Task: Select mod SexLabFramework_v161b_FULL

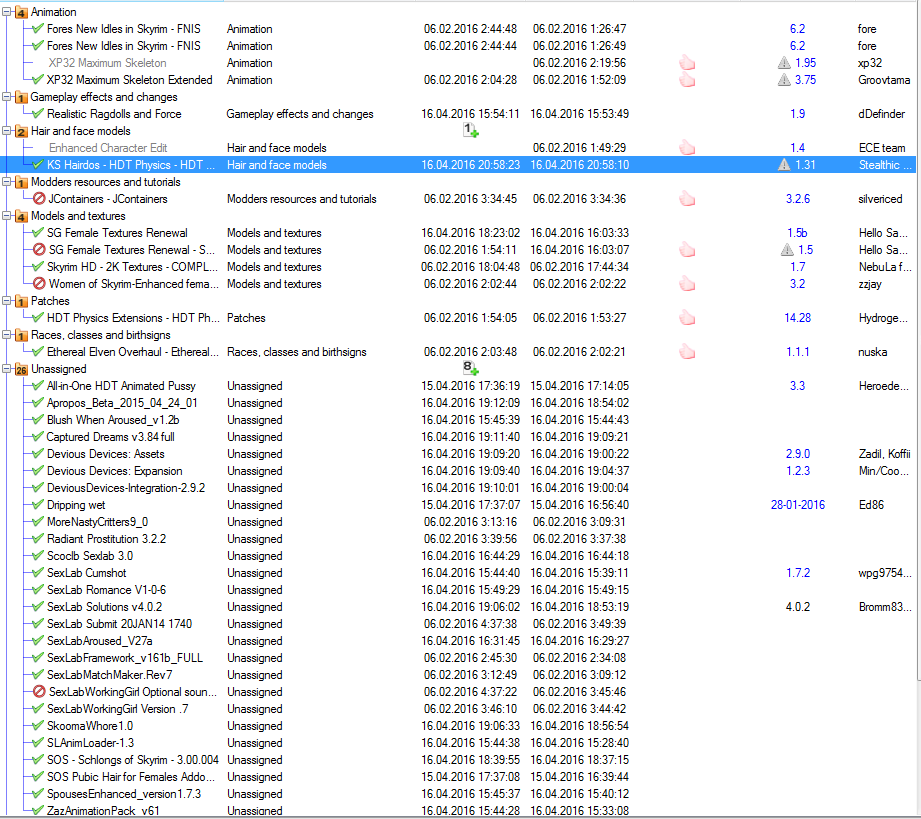Action: tap(125, 658)
